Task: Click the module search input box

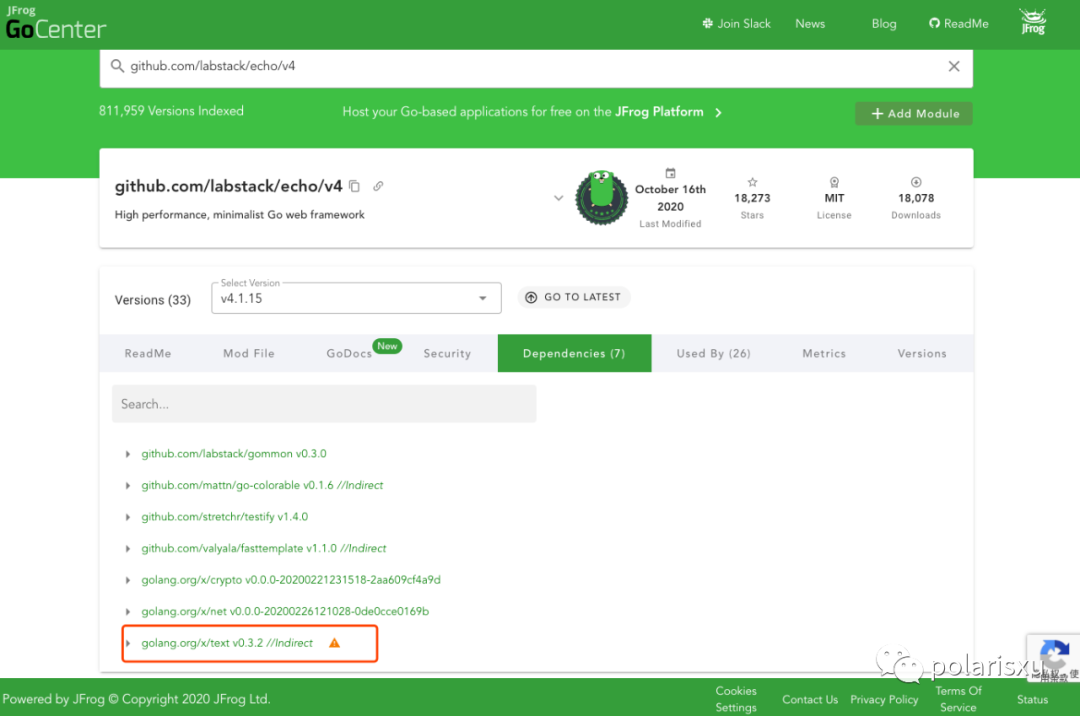Action: (536, 68)
